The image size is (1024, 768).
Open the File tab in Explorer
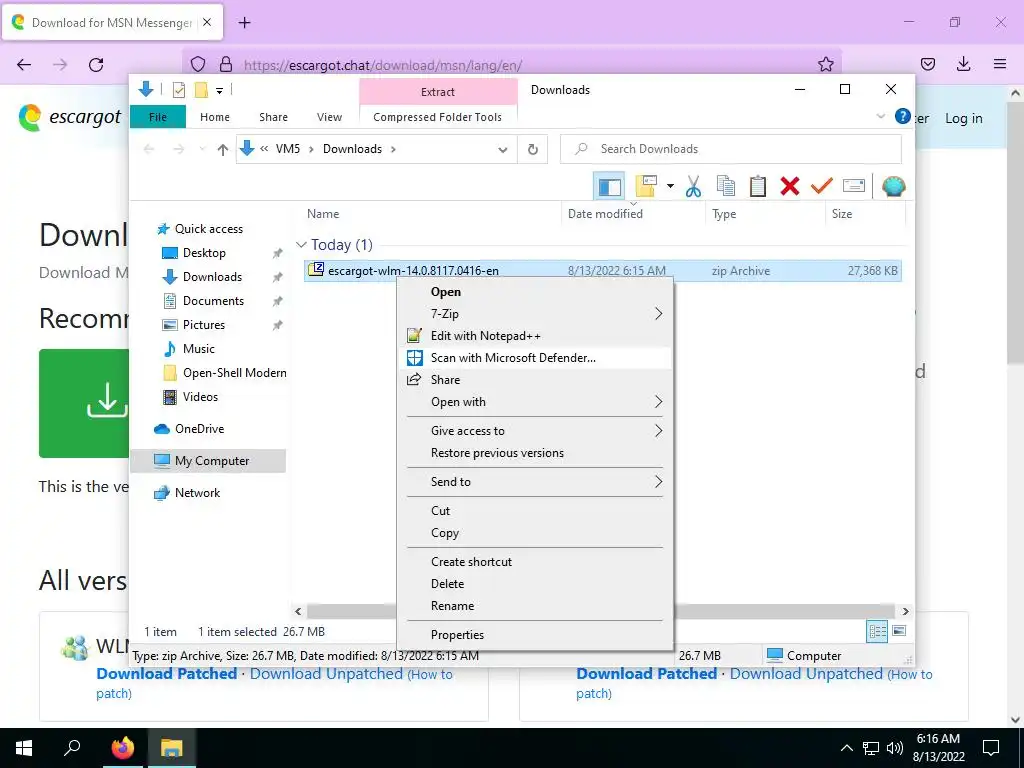(157, 117)
